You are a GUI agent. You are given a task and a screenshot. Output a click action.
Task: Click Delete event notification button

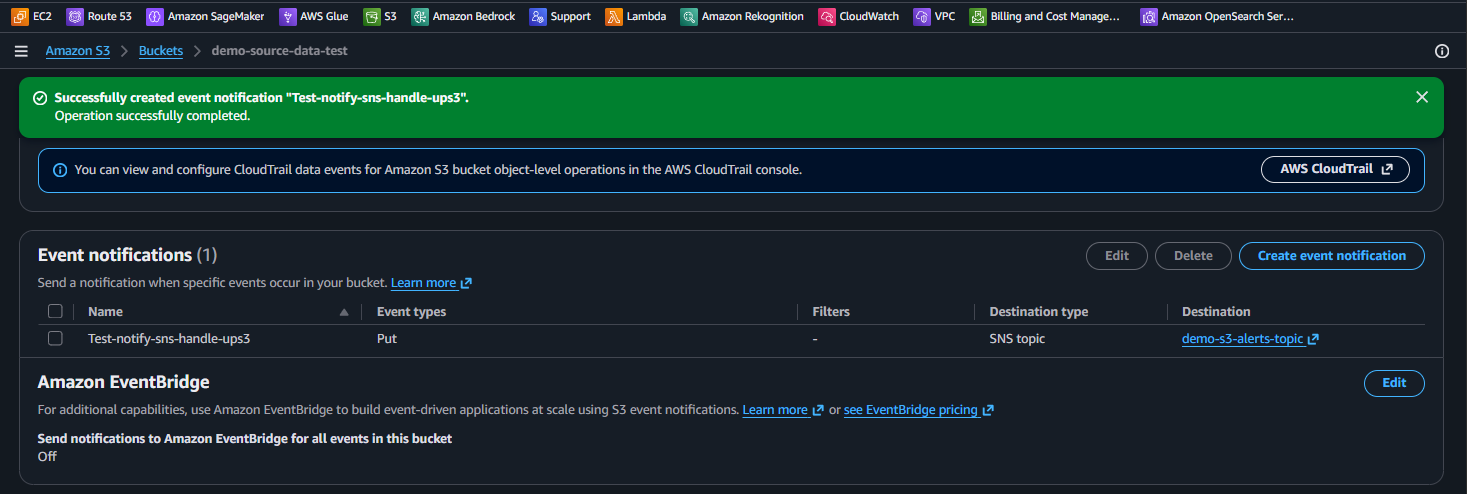coord(1193,256)
